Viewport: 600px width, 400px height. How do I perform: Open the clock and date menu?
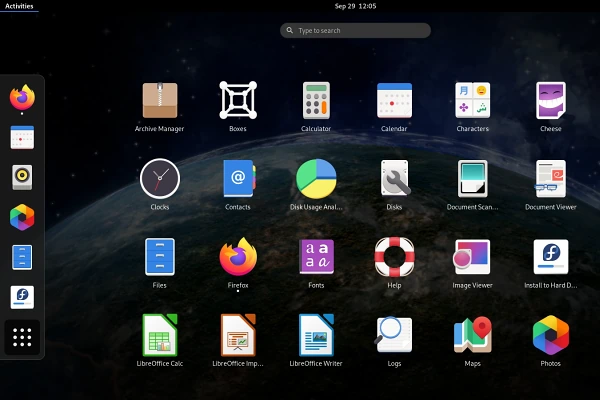(355, 6)
